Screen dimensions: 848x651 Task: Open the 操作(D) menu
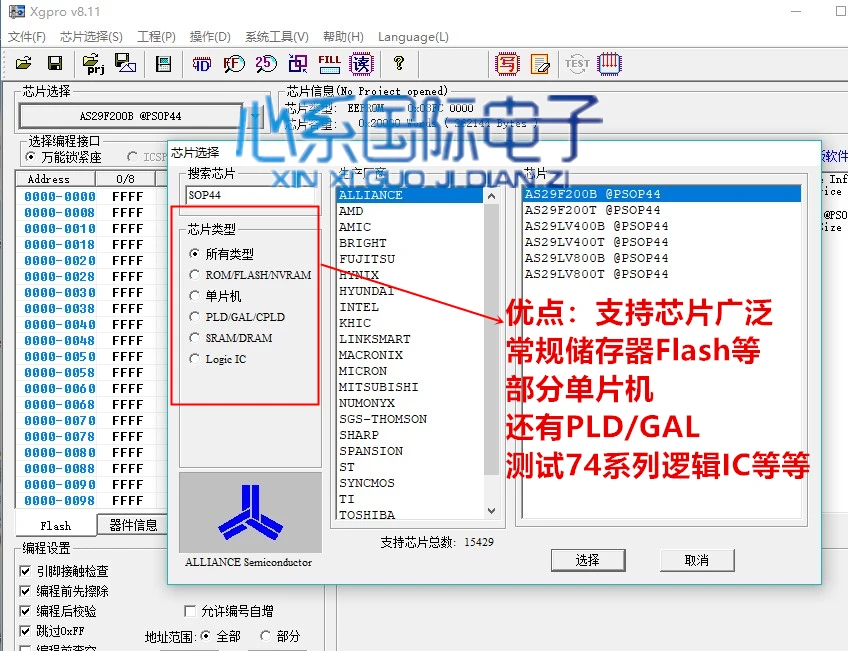[210, 37]
